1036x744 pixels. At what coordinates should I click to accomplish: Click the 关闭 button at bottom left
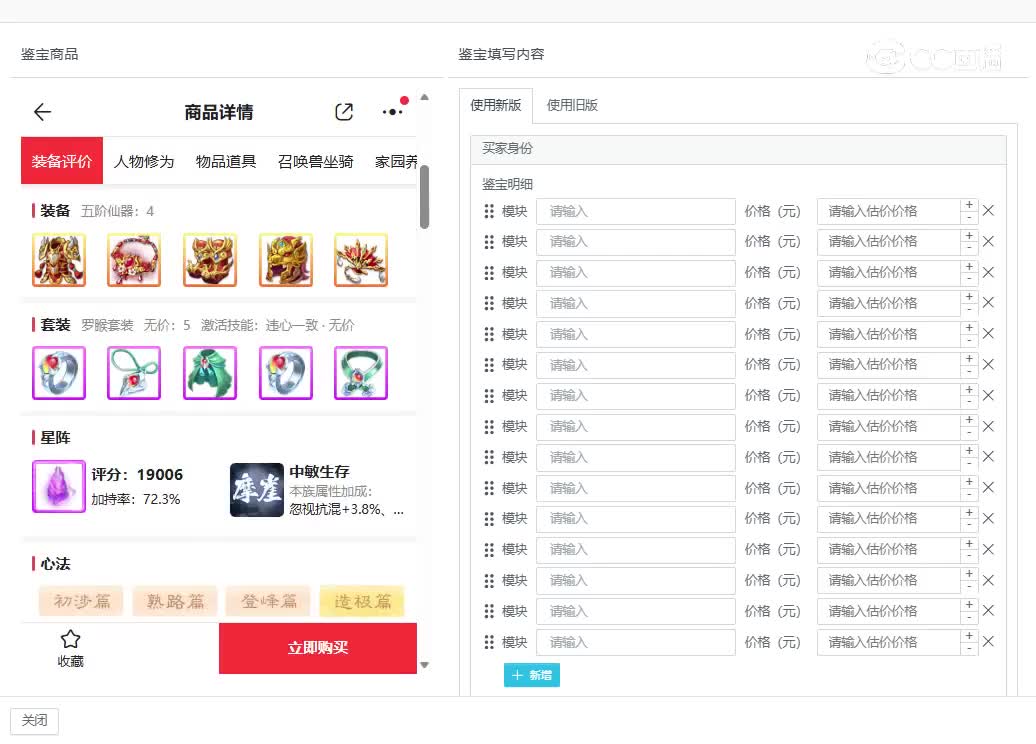coord(34,721)
